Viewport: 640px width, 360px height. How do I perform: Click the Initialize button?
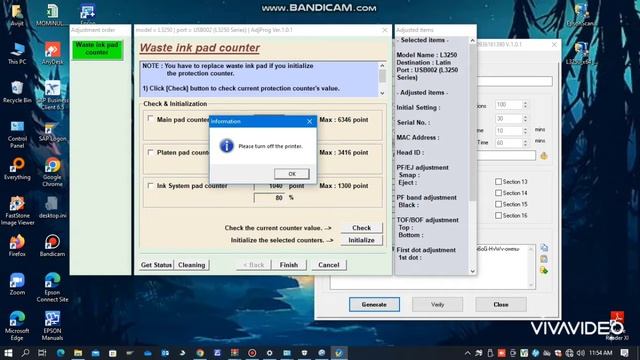[361, 240]
